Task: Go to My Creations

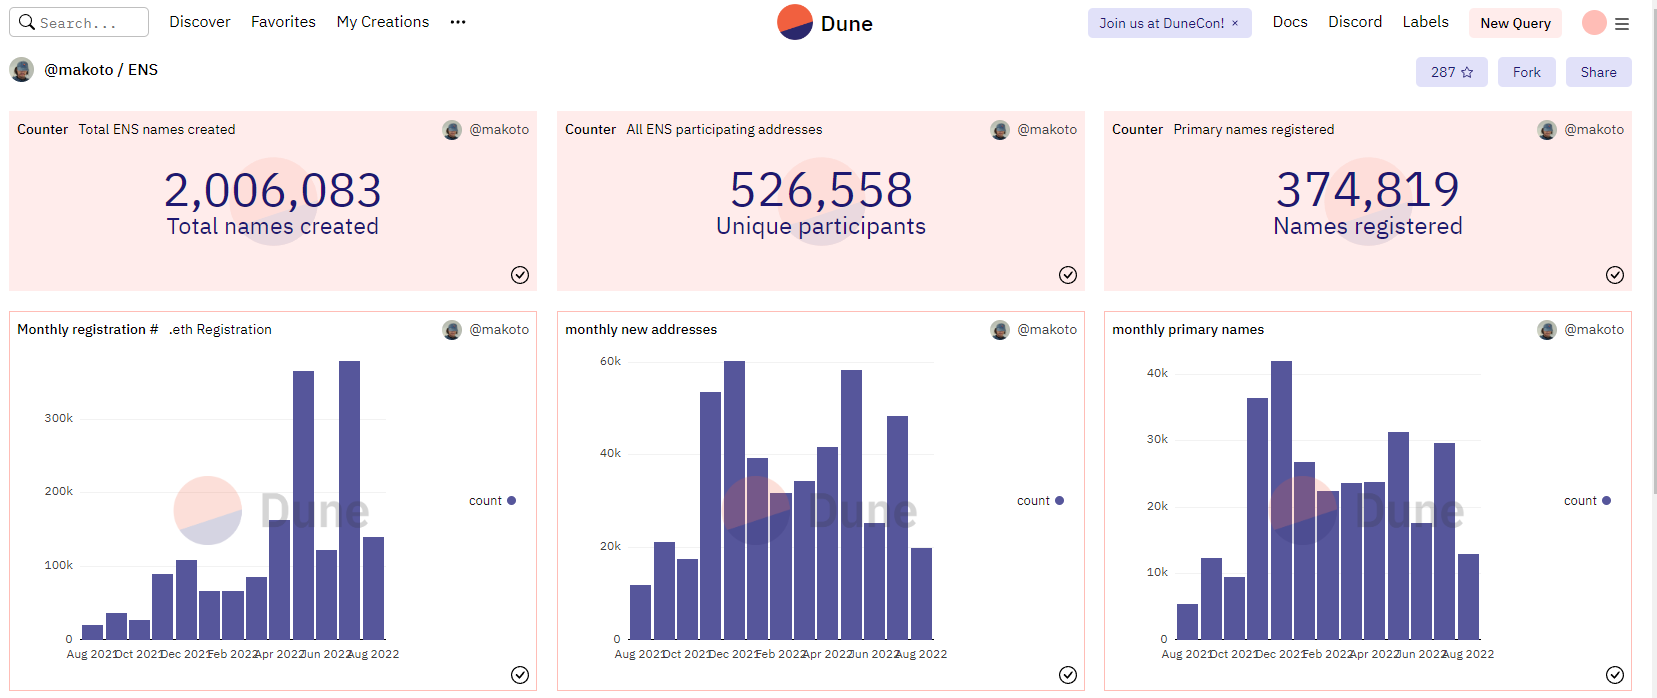Action: point(382,22)
